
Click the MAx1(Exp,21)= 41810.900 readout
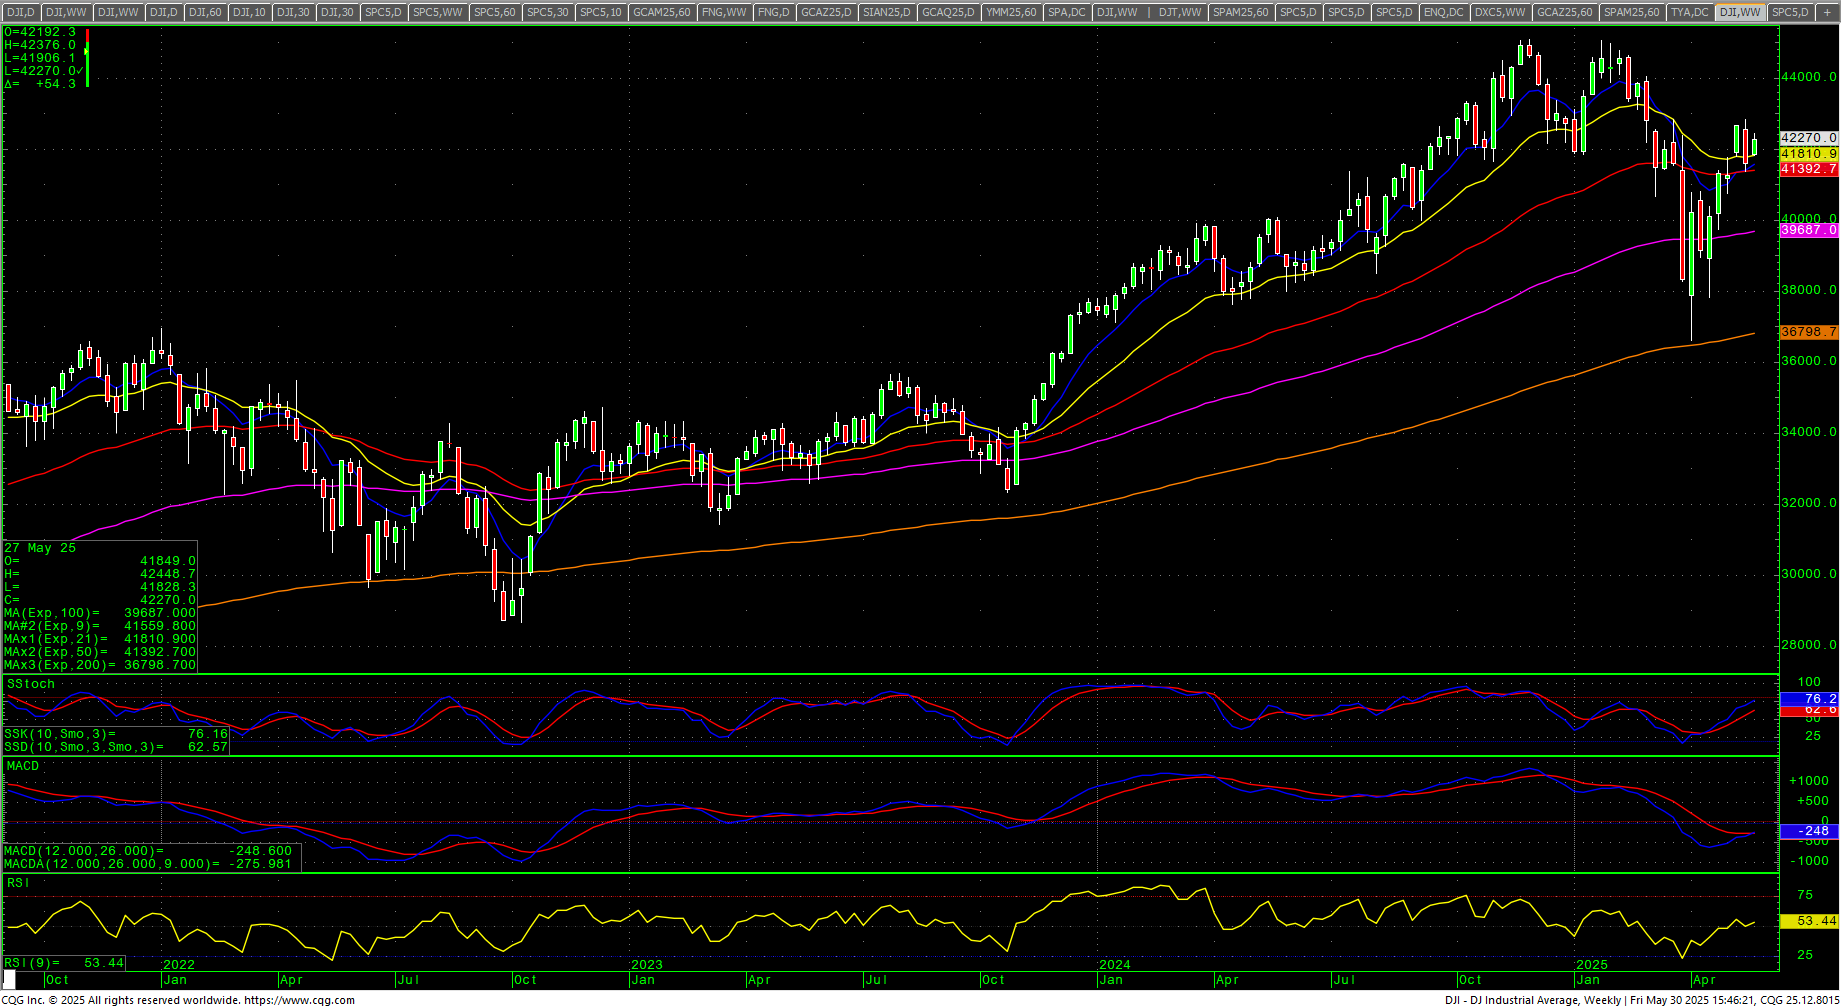coord(100,639)
